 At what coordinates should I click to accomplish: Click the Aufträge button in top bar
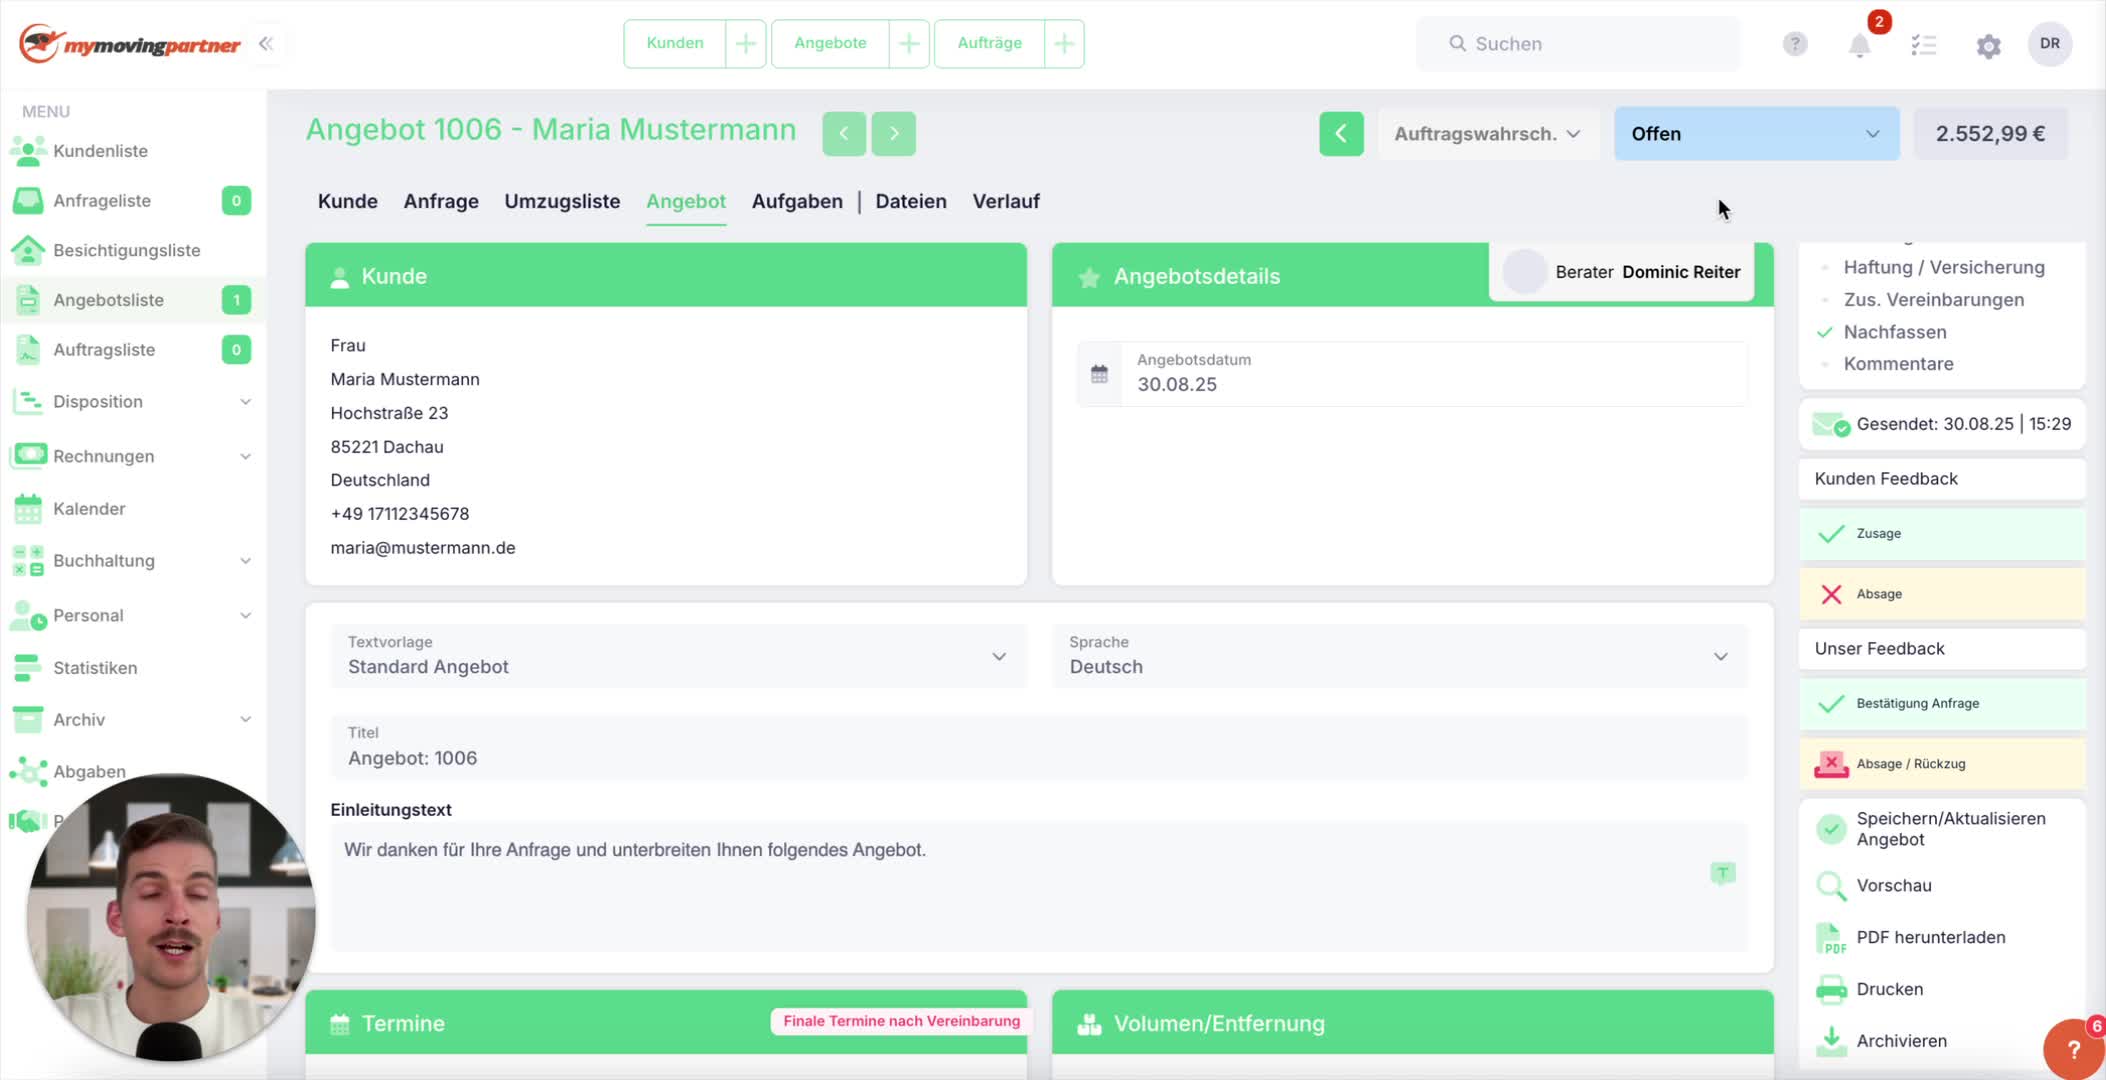click(x=990, y=44)
